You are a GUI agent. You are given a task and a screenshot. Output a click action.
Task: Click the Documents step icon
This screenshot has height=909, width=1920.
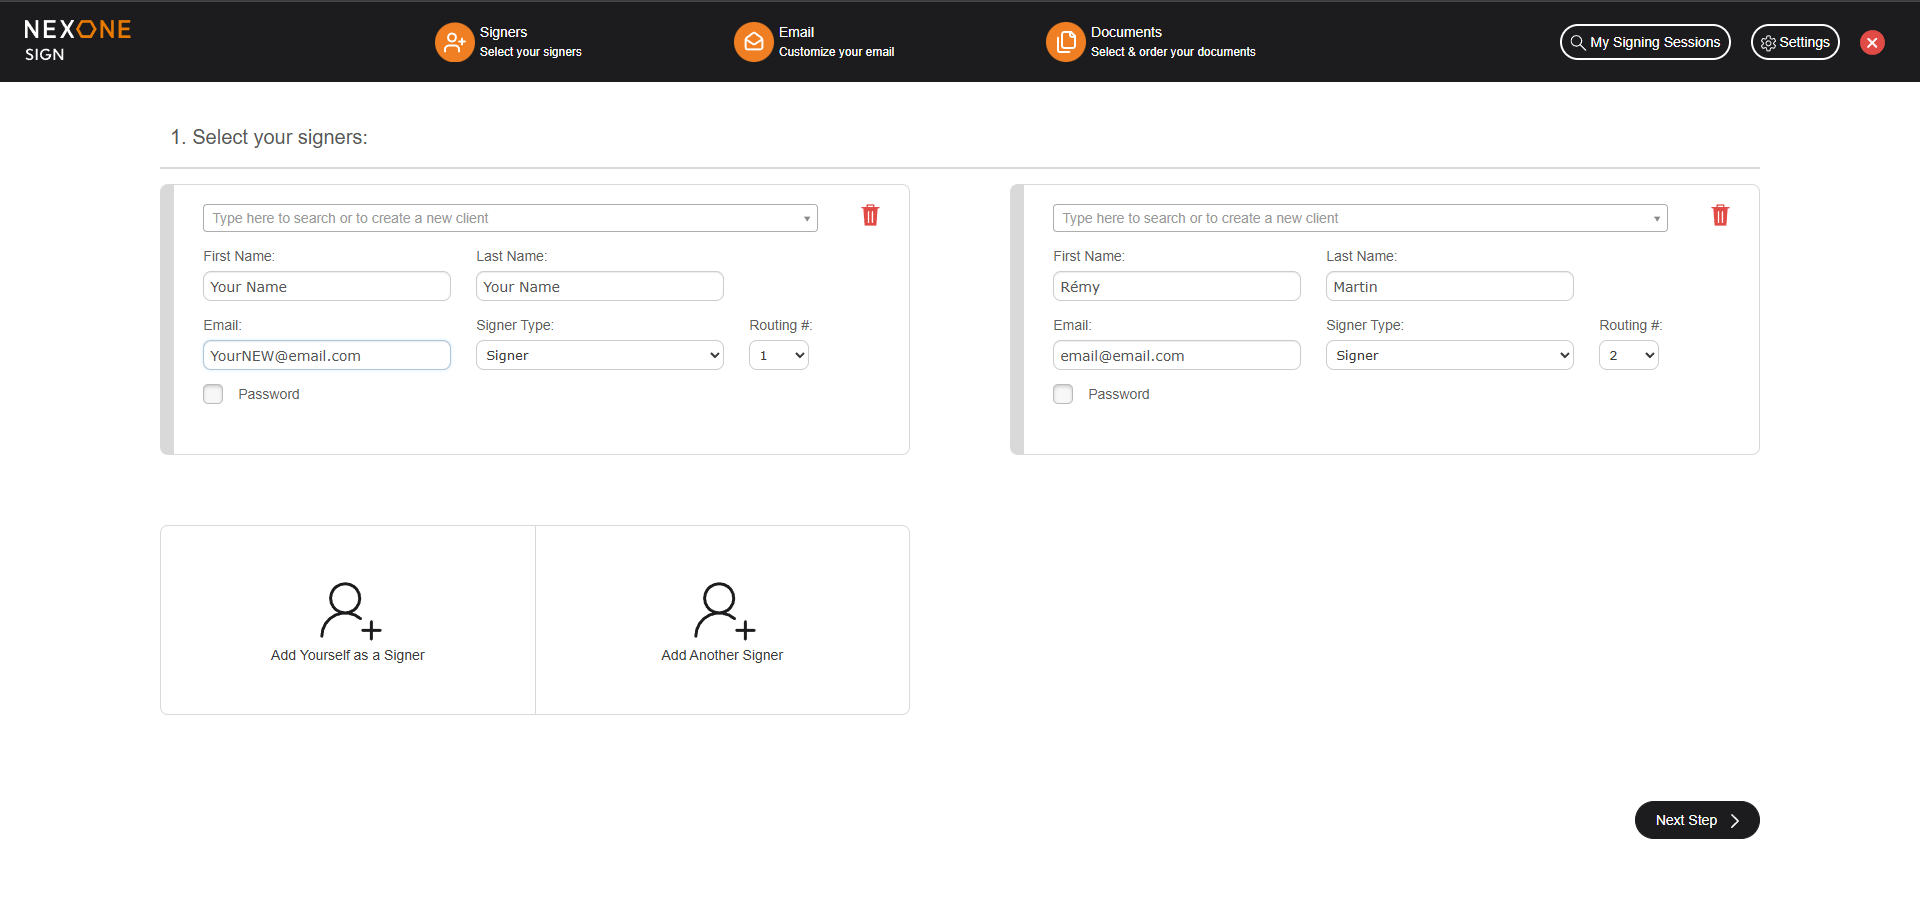click(x=1065, y=42)
